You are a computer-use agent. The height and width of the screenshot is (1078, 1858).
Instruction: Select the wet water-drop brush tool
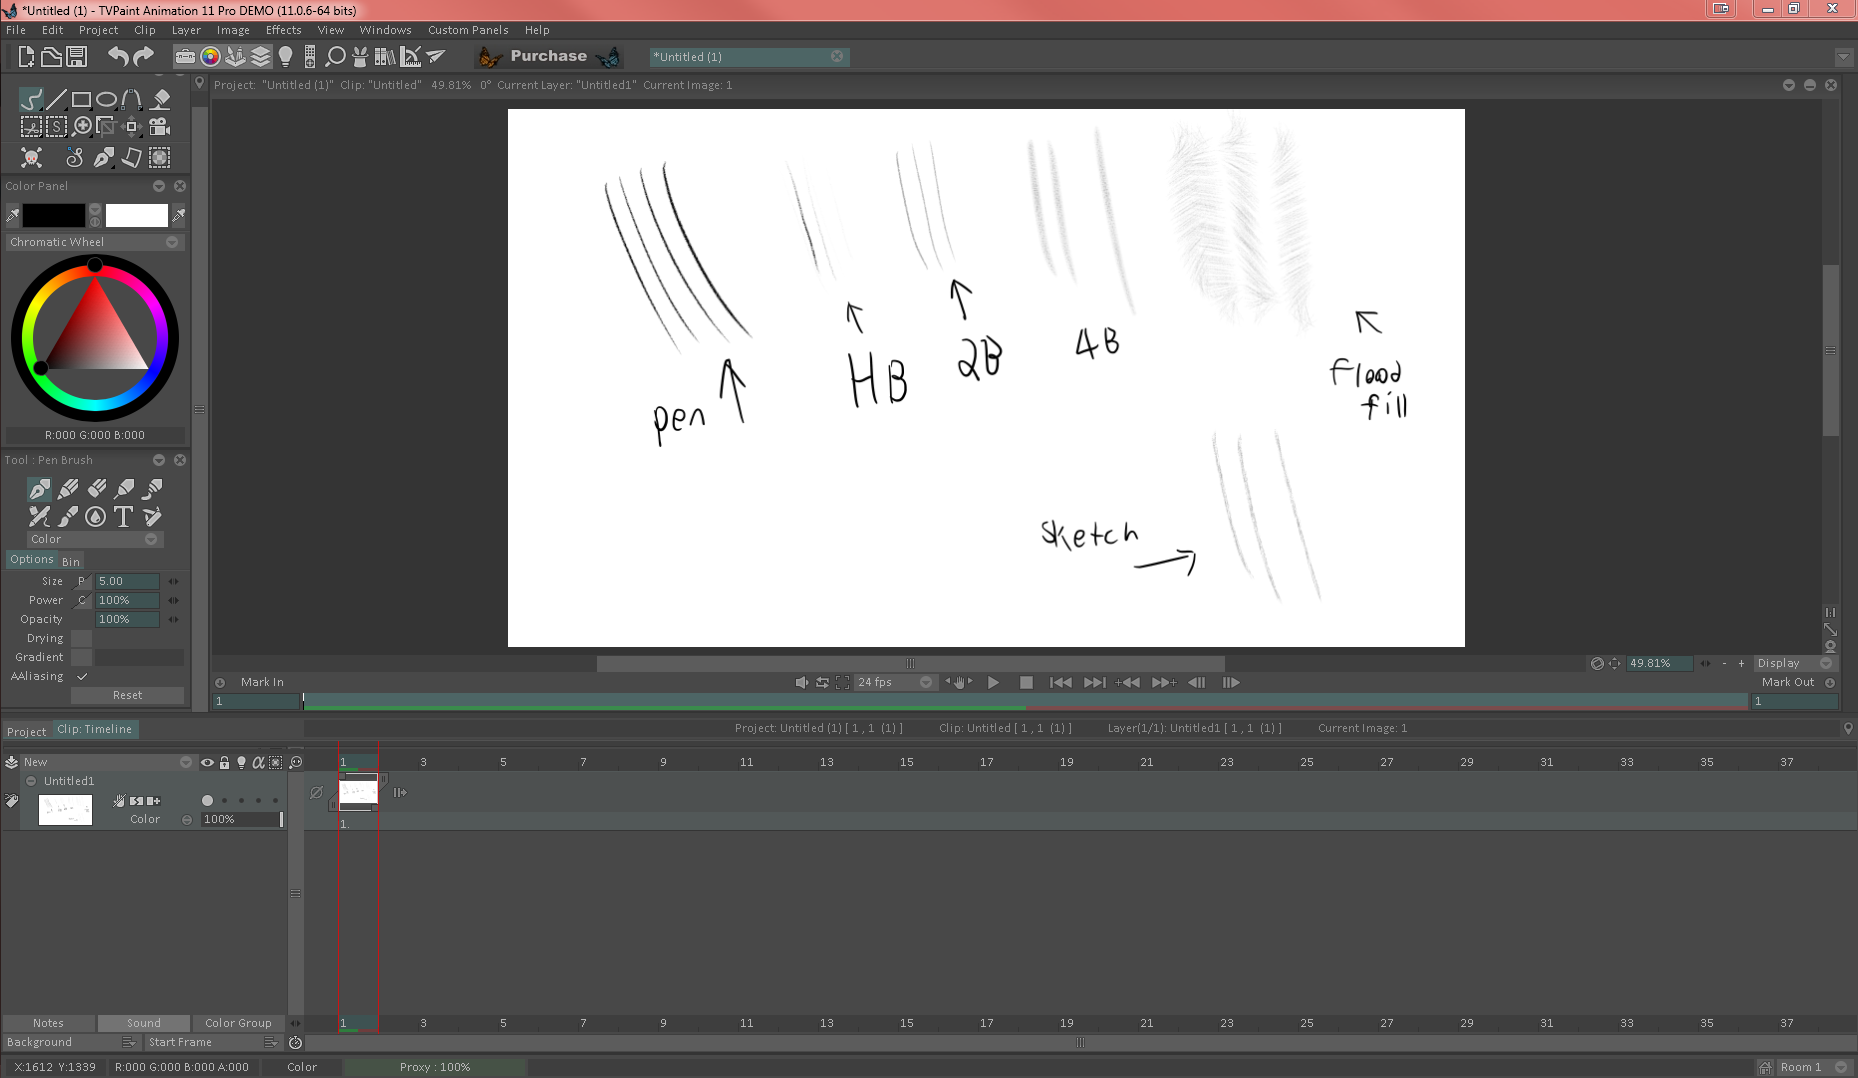(95, 516)
